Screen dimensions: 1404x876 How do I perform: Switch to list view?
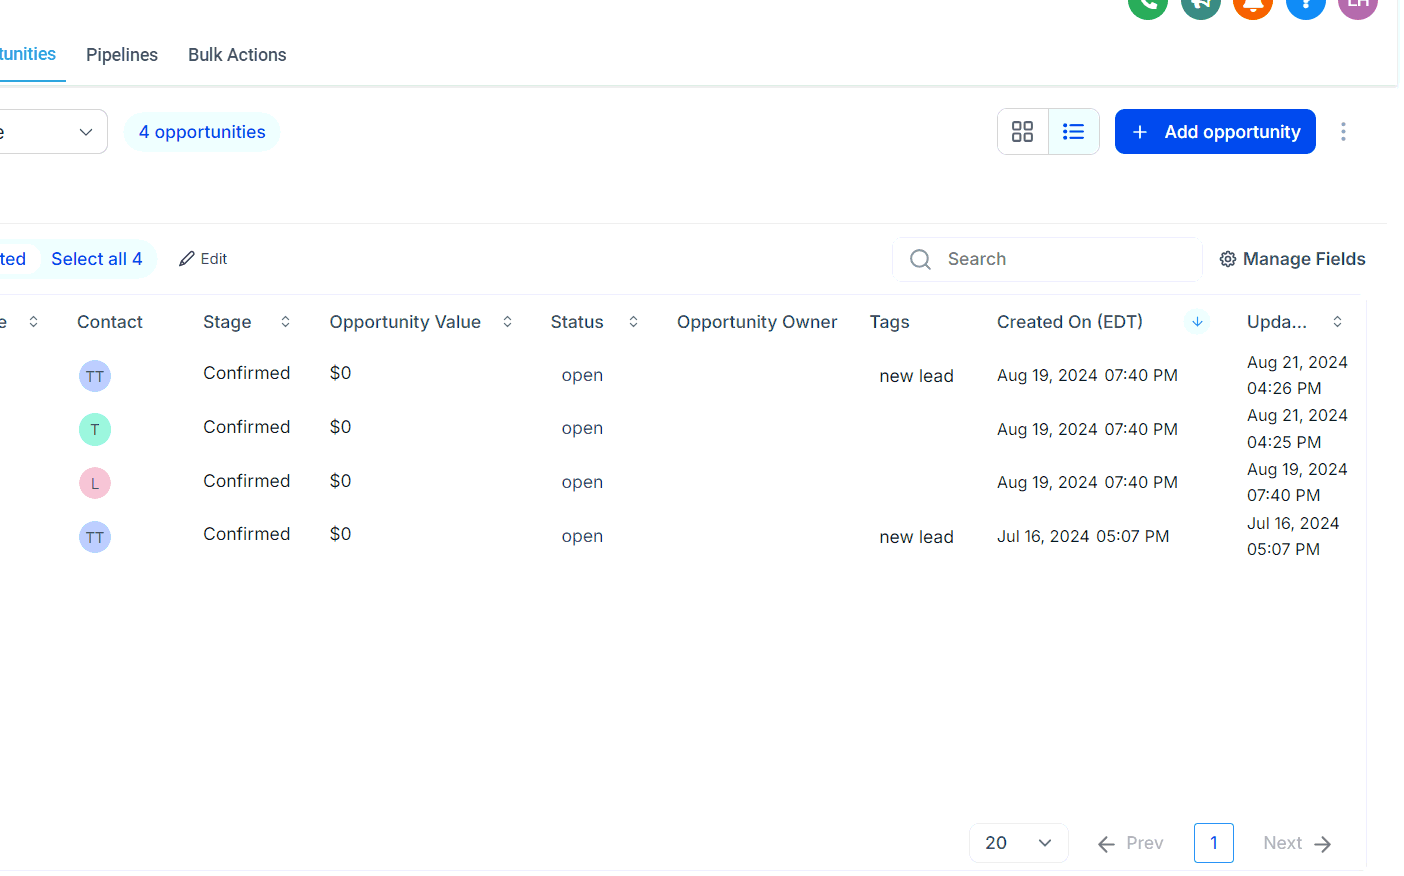point(1073,132)
